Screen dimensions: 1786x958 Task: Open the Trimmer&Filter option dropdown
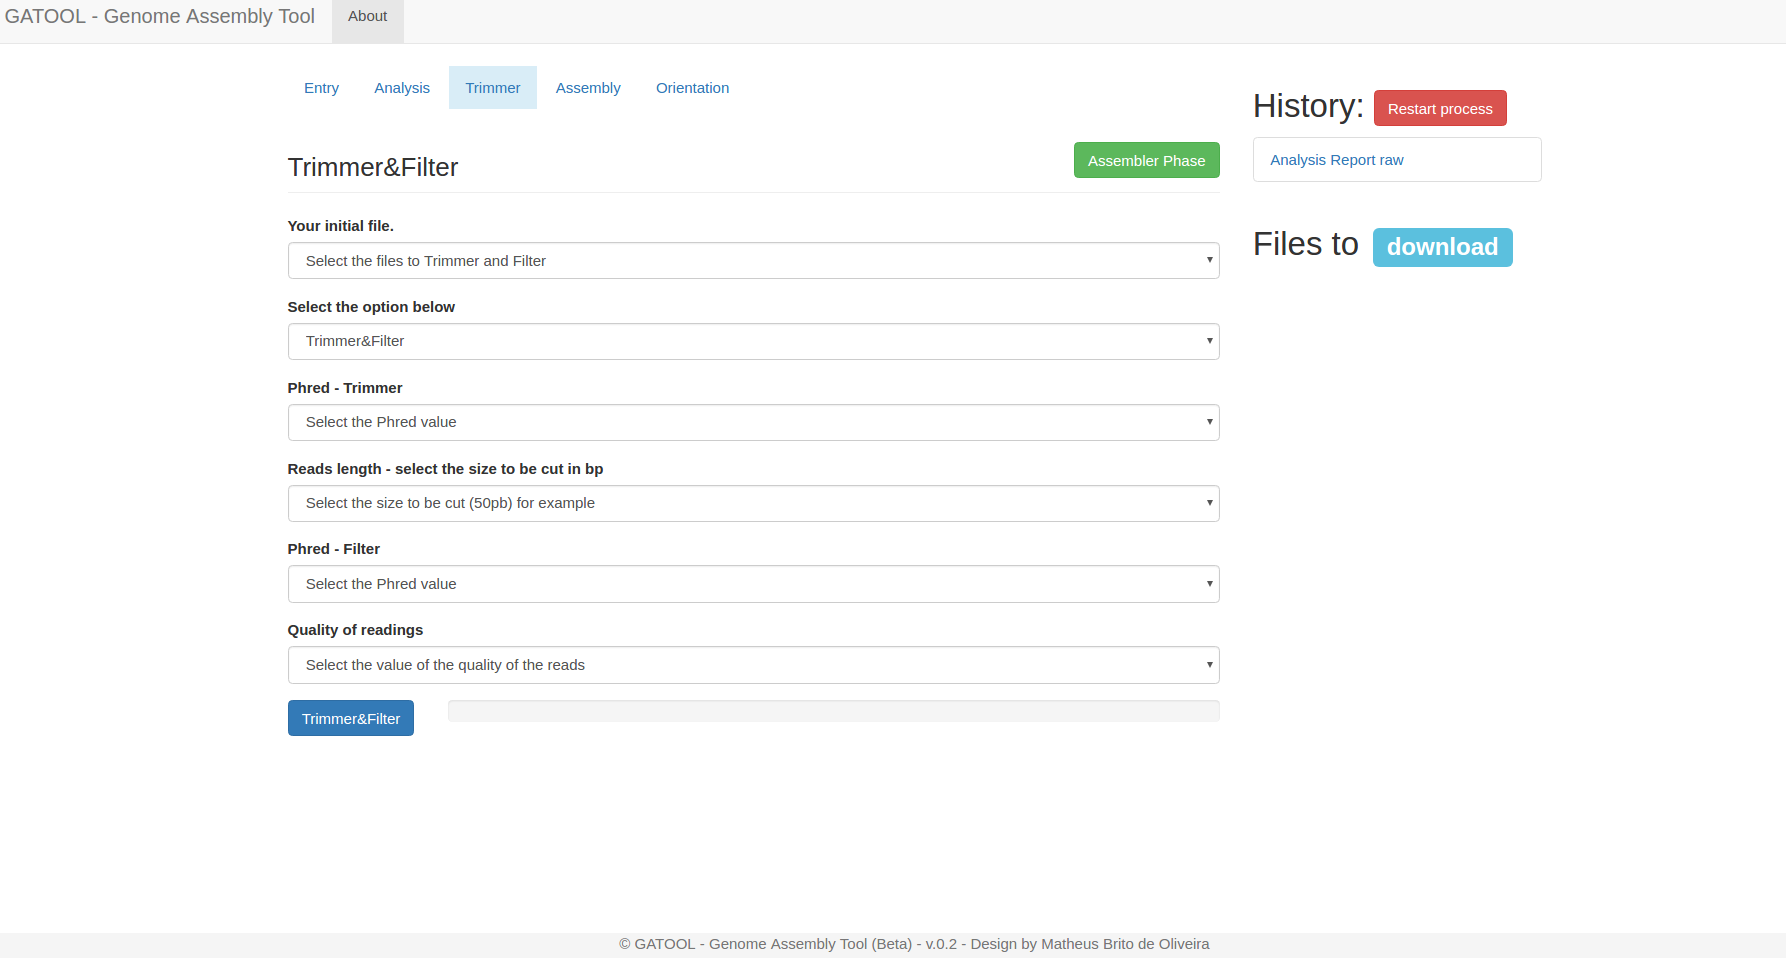753,341
